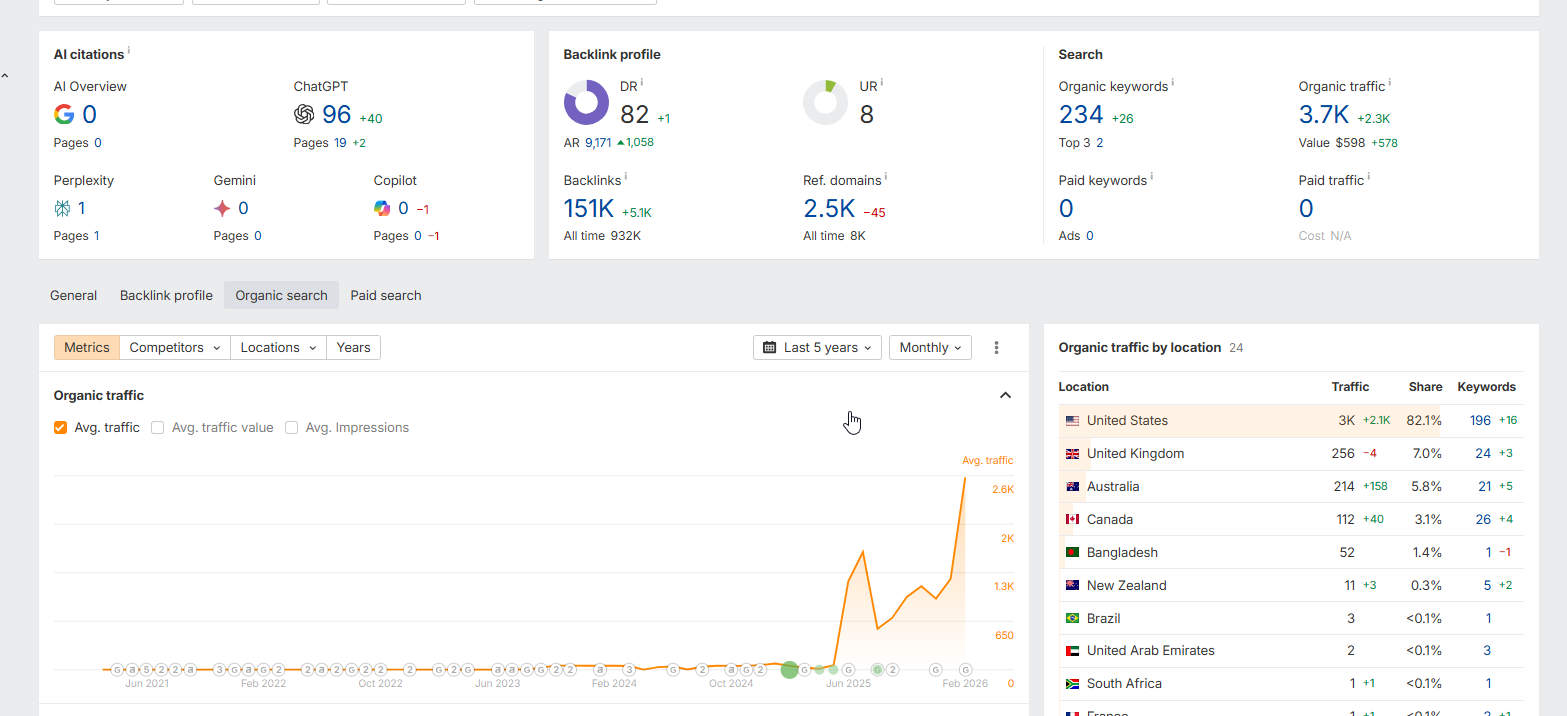Uncheck the Avg. traffic checkbox
Image resolution: width=1567 pixels, height=716 pixels.
60,428
